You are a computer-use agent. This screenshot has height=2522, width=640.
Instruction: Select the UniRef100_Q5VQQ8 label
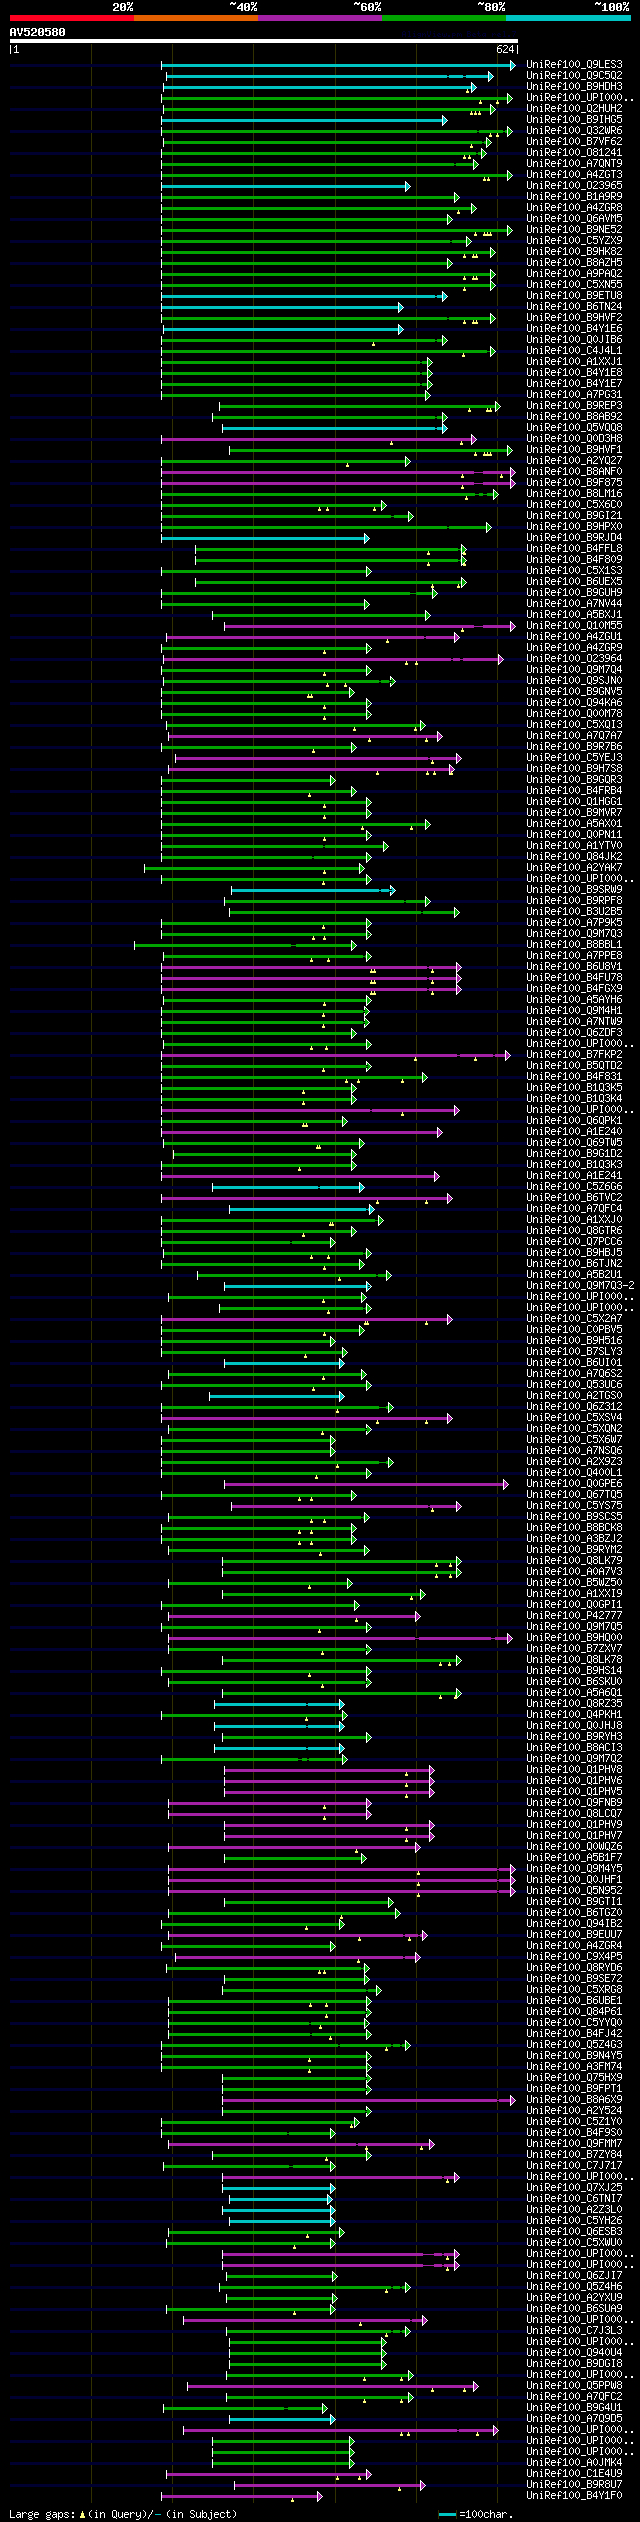[574, 428]
